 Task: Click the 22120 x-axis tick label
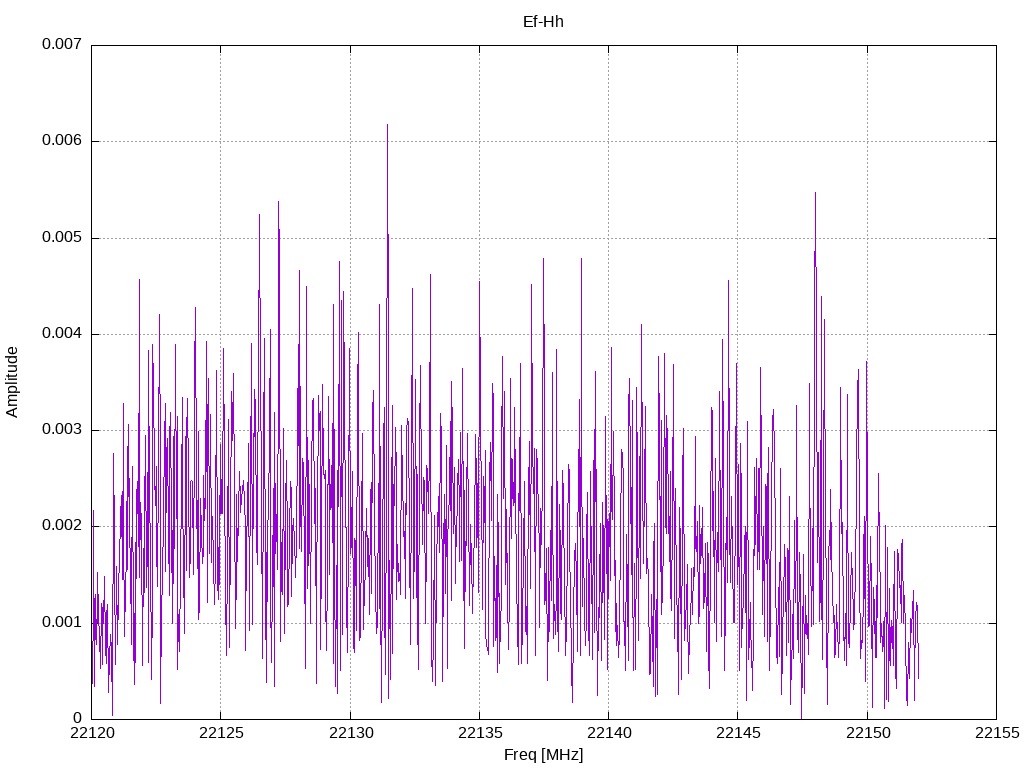91,733
